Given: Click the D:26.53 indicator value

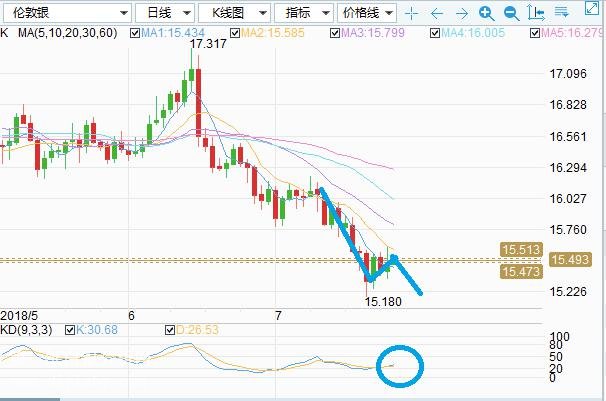Looking at the screenshot, I should [x=197, y=330].
